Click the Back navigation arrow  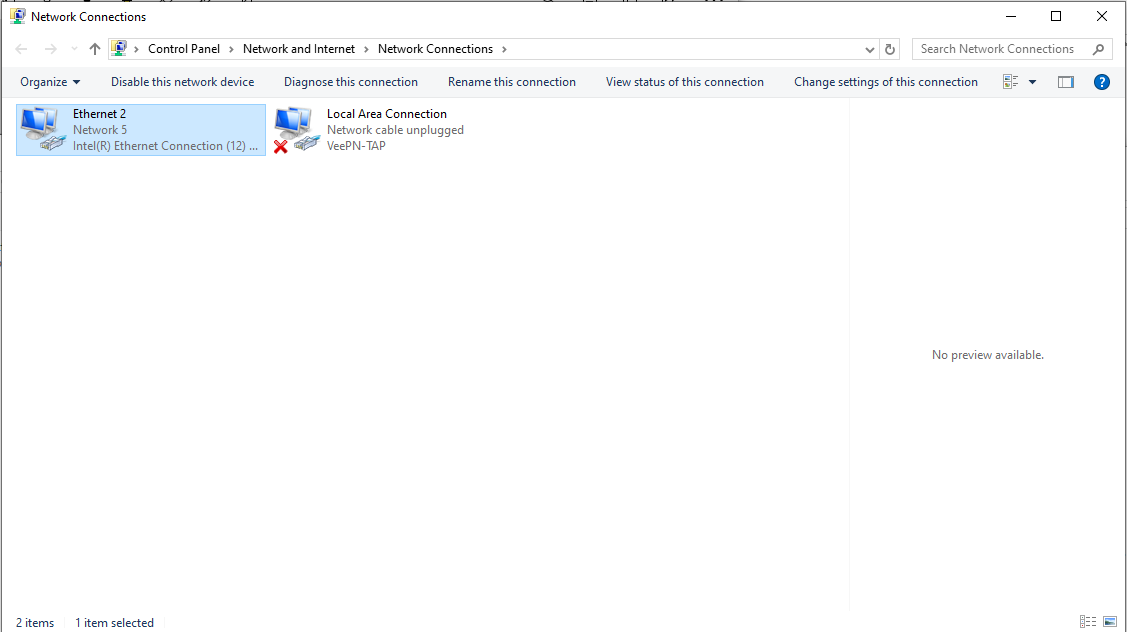[x=22, y=49]
